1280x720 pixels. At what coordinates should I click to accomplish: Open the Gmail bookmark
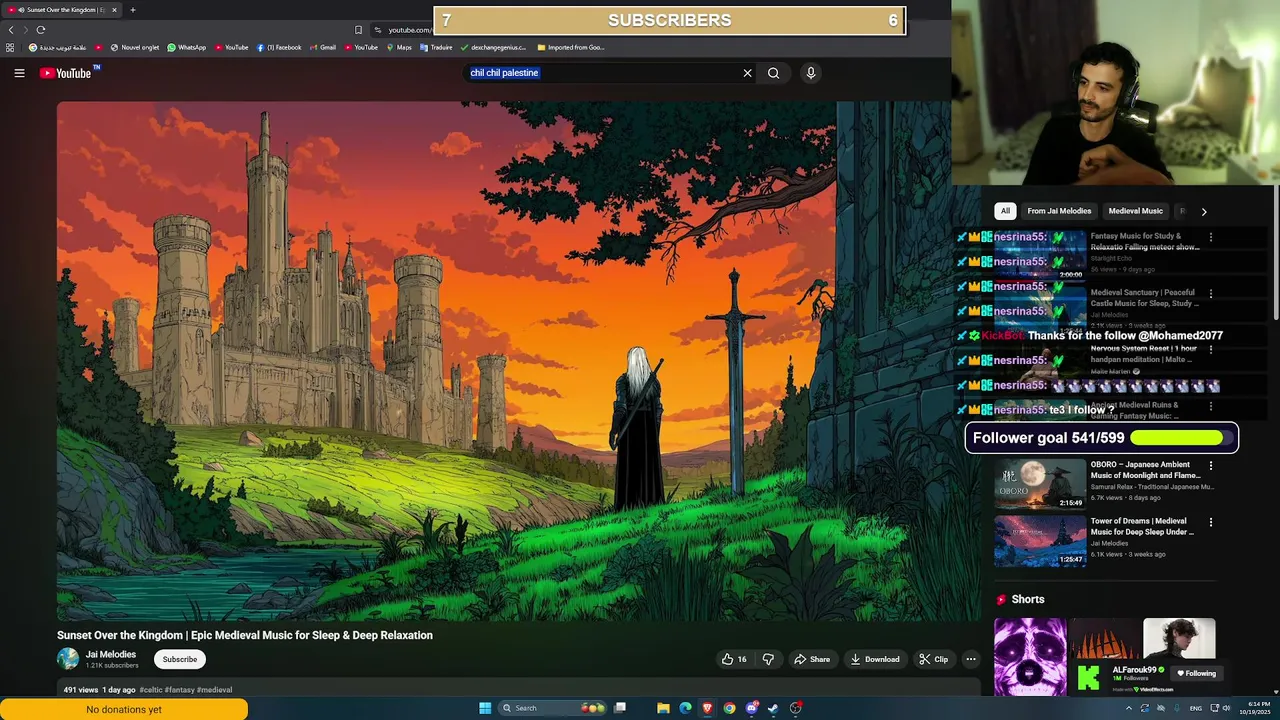pos(322,47)
